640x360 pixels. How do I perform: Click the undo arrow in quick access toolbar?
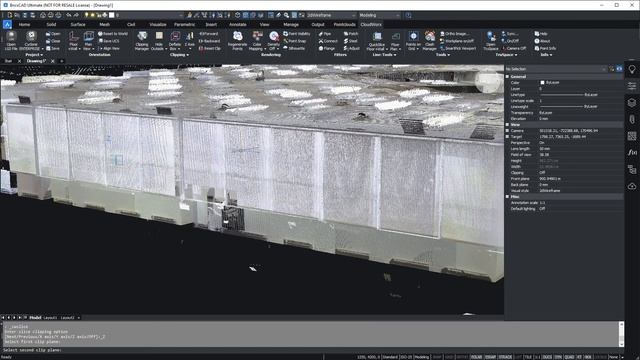69,15
